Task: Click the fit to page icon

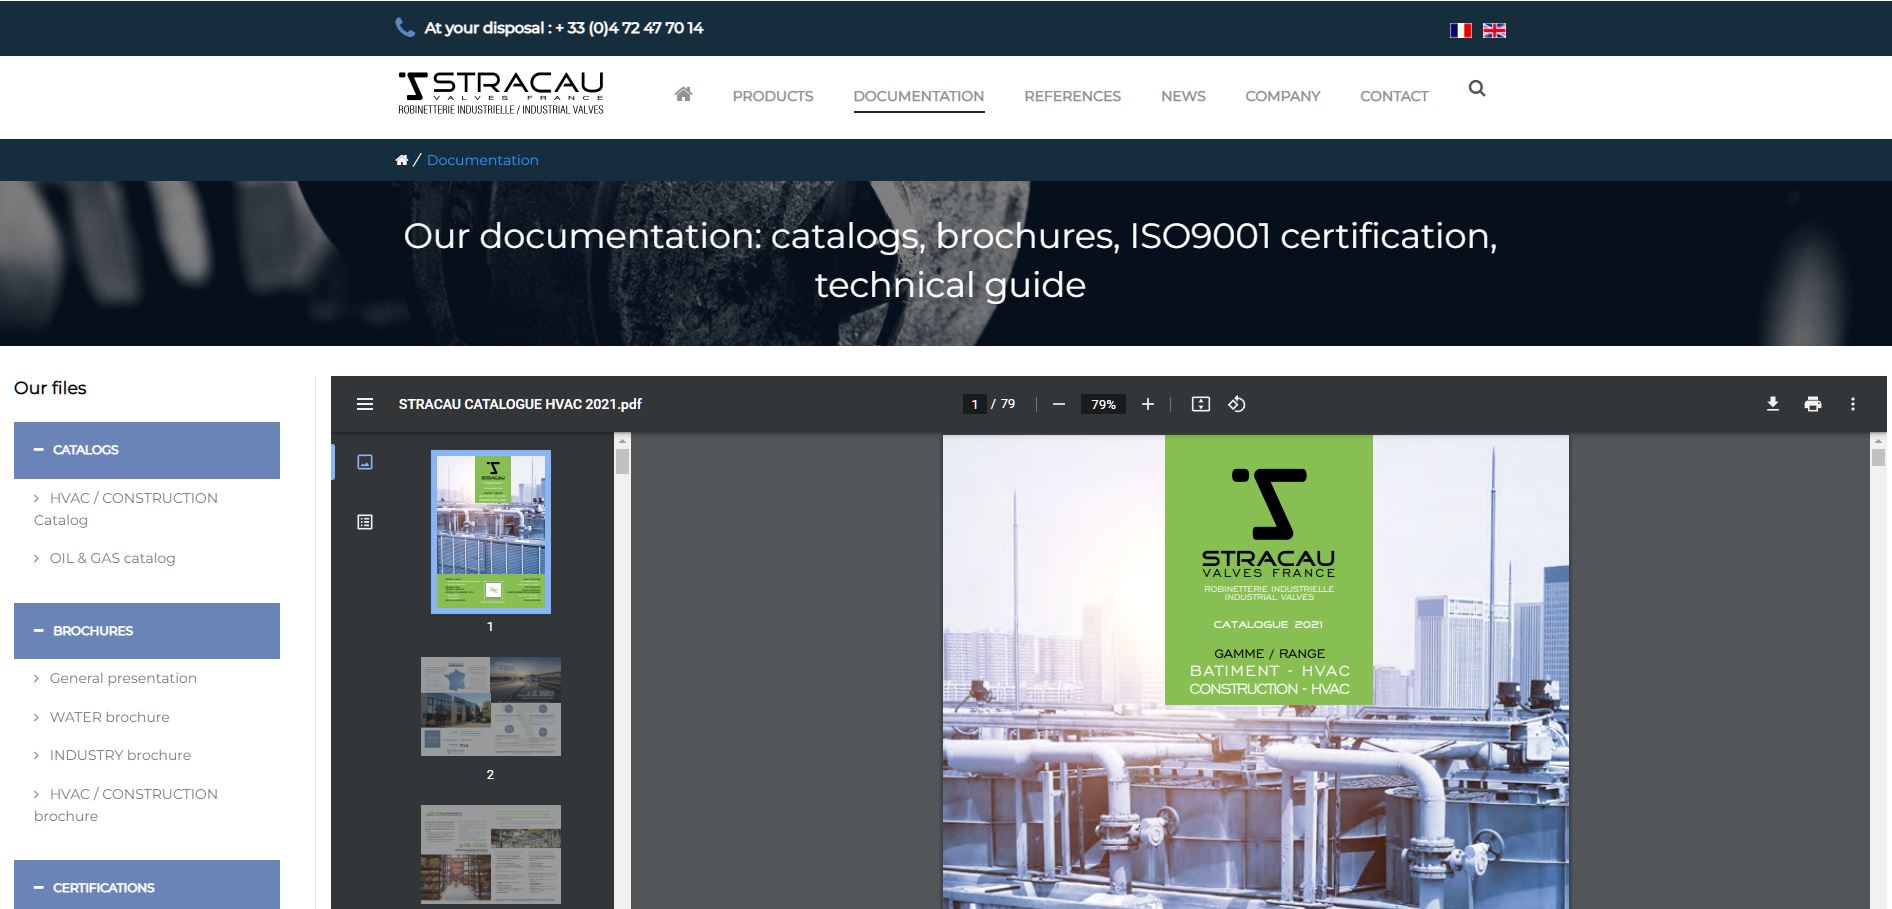Action: coord(1201,404)
